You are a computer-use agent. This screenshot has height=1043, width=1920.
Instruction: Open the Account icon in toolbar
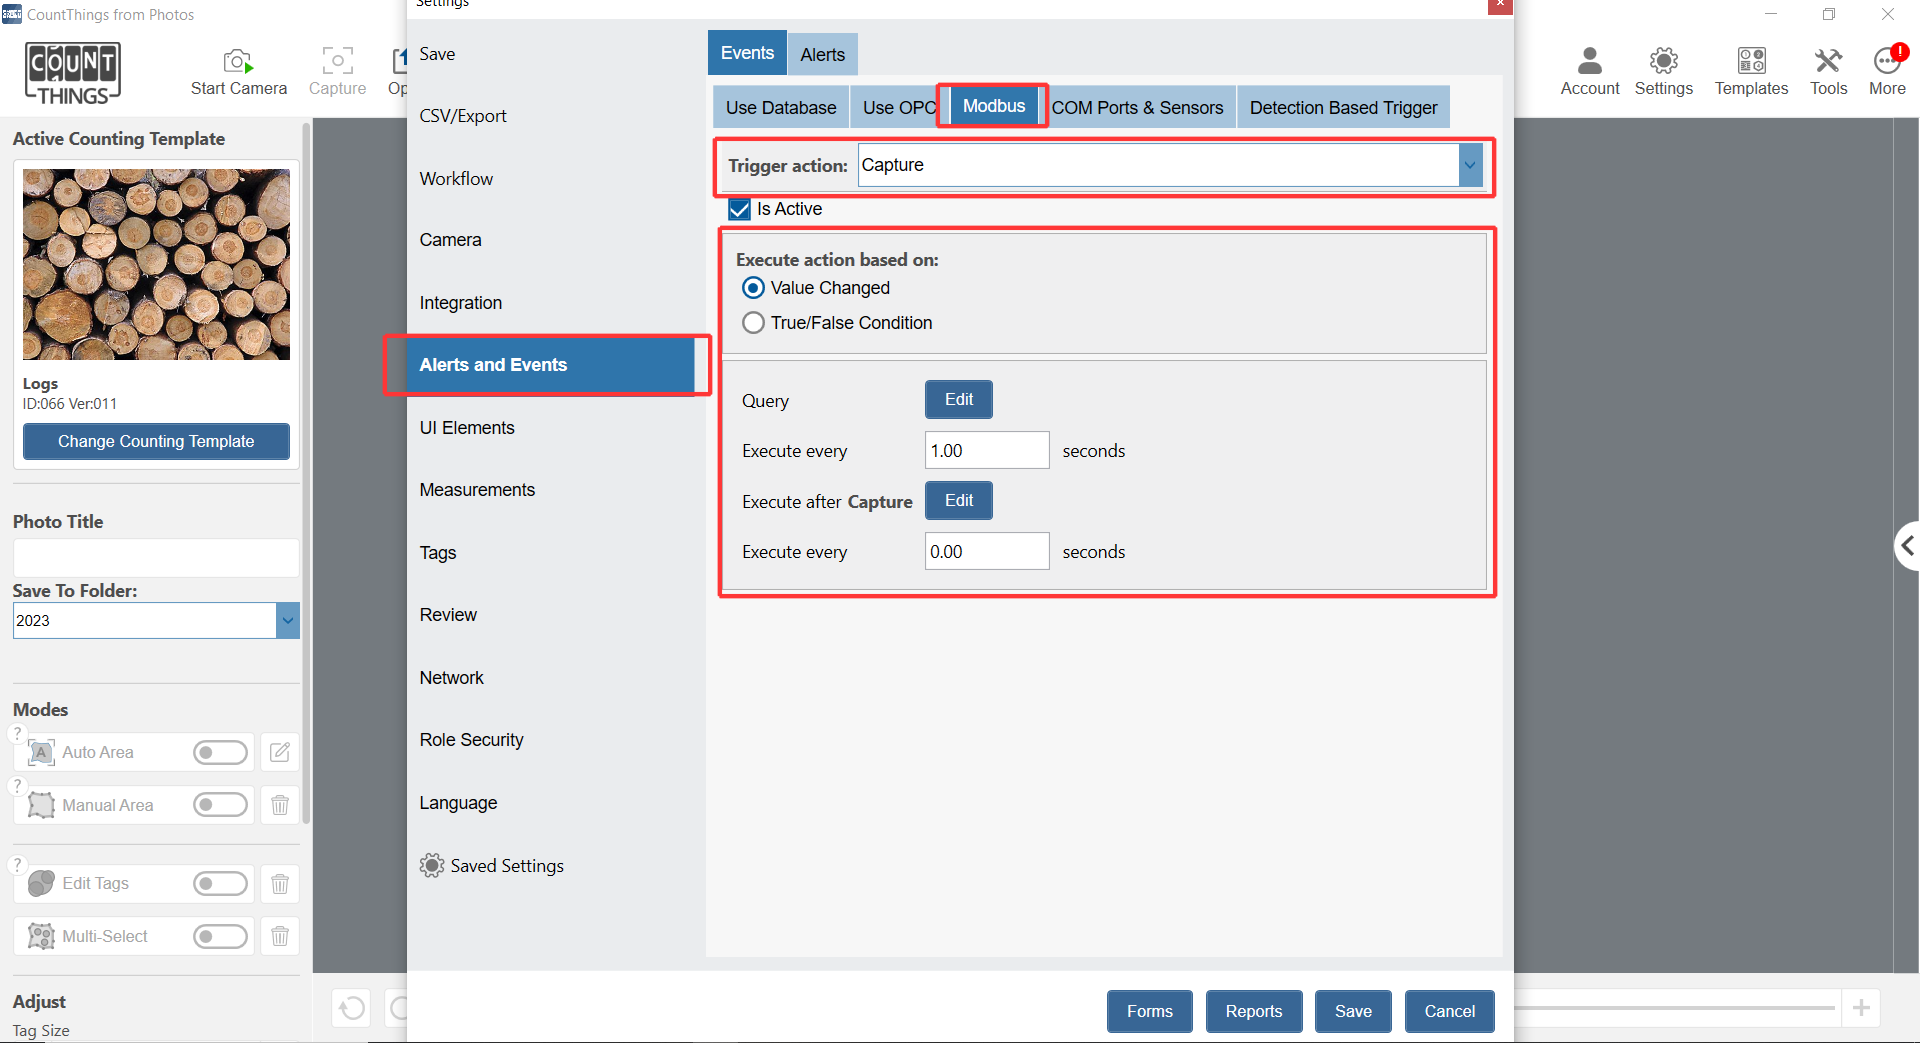click(1589, 62)
